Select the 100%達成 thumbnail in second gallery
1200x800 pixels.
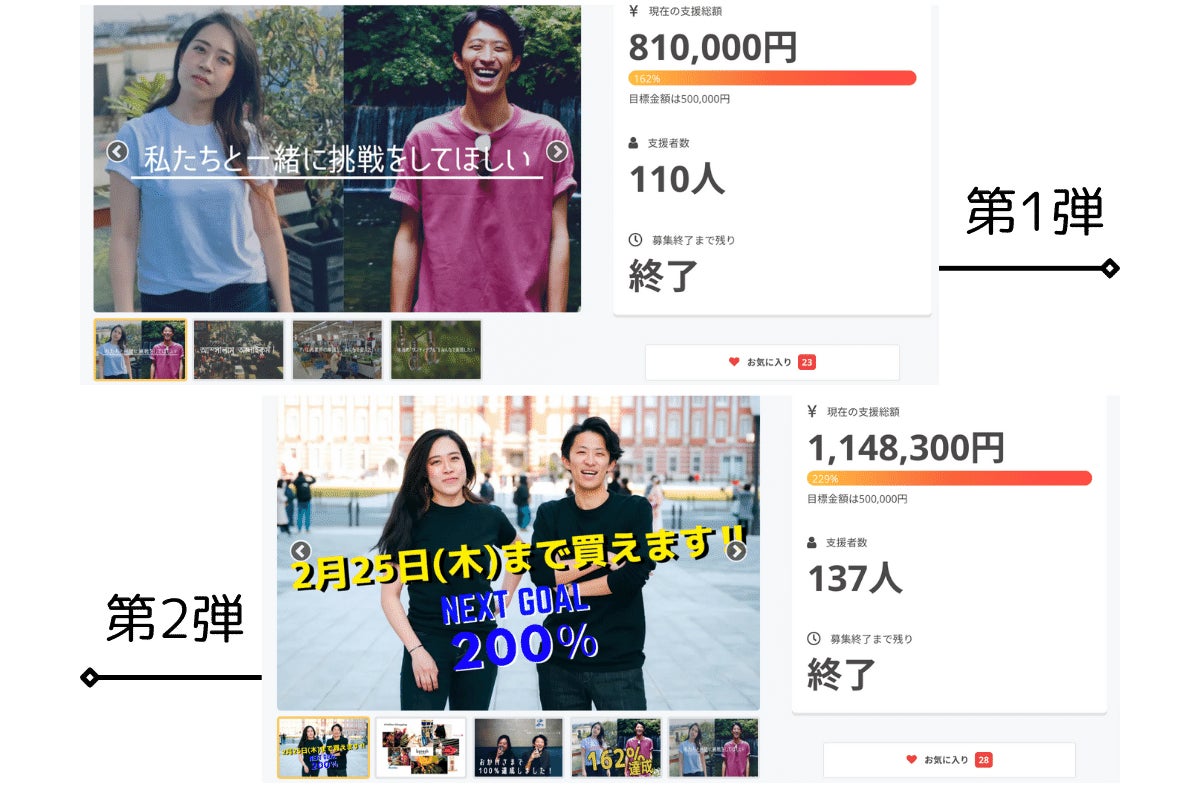click(519, 748)
